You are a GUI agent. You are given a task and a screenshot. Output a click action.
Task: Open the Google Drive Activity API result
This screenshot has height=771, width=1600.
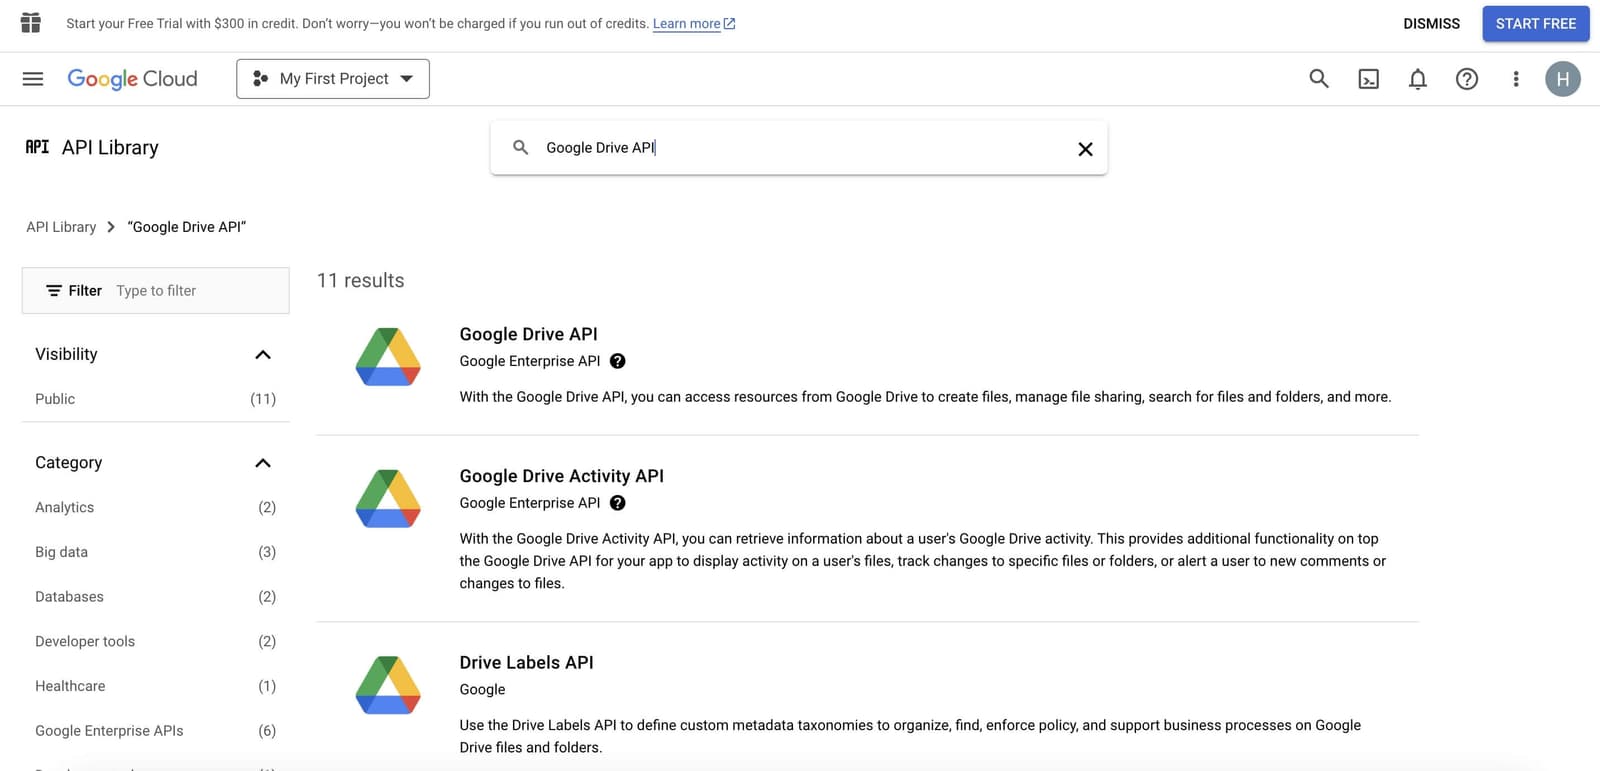pyautogui.click(x=561, y=476)
